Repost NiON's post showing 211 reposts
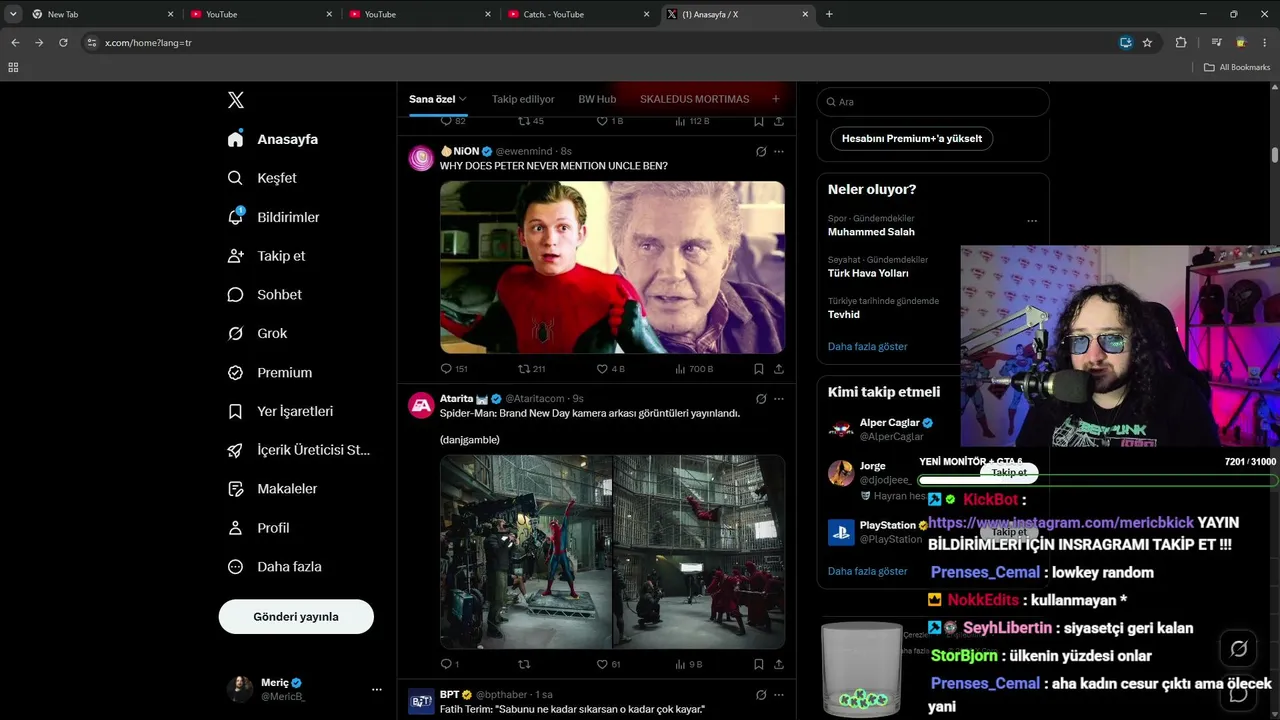Image resolution: width=1280 pixels, height=720 pixels. pyautogui.click(x=531, y=369)
